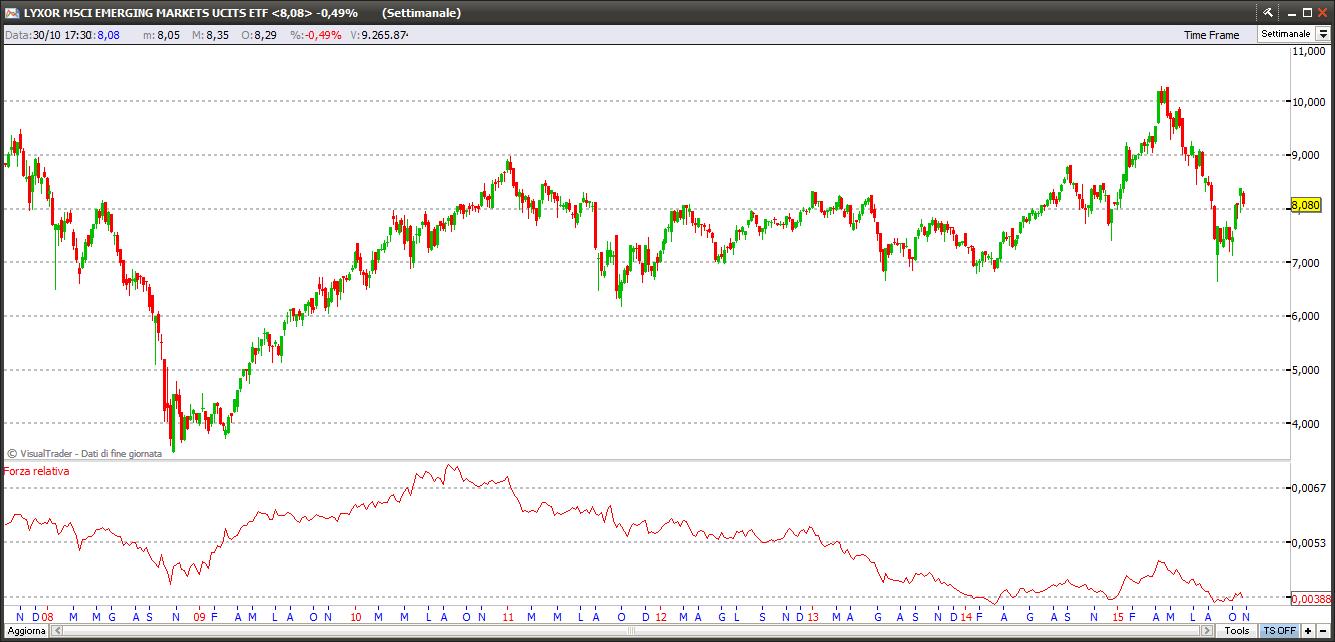1335x642 pixels.
Task: Close the chart window
Action: coord(1322,12)
